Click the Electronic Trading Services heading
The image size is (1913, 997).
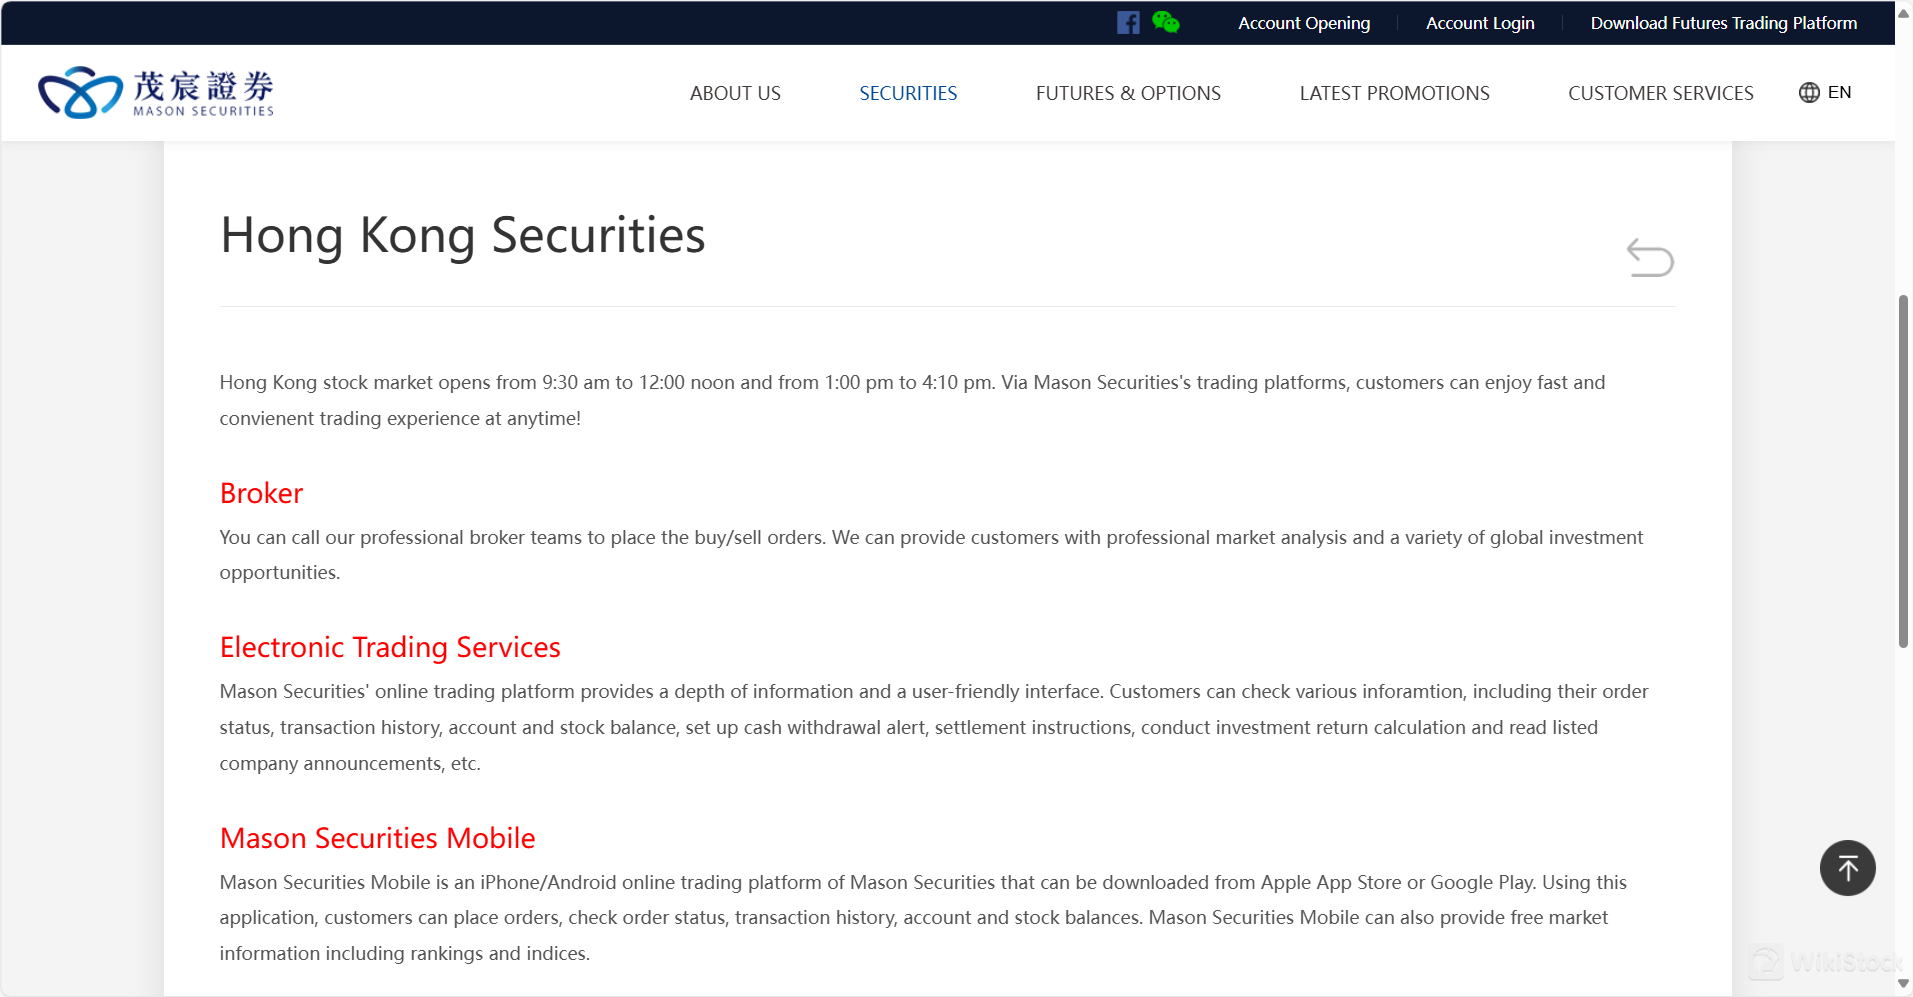pos(390,647)
